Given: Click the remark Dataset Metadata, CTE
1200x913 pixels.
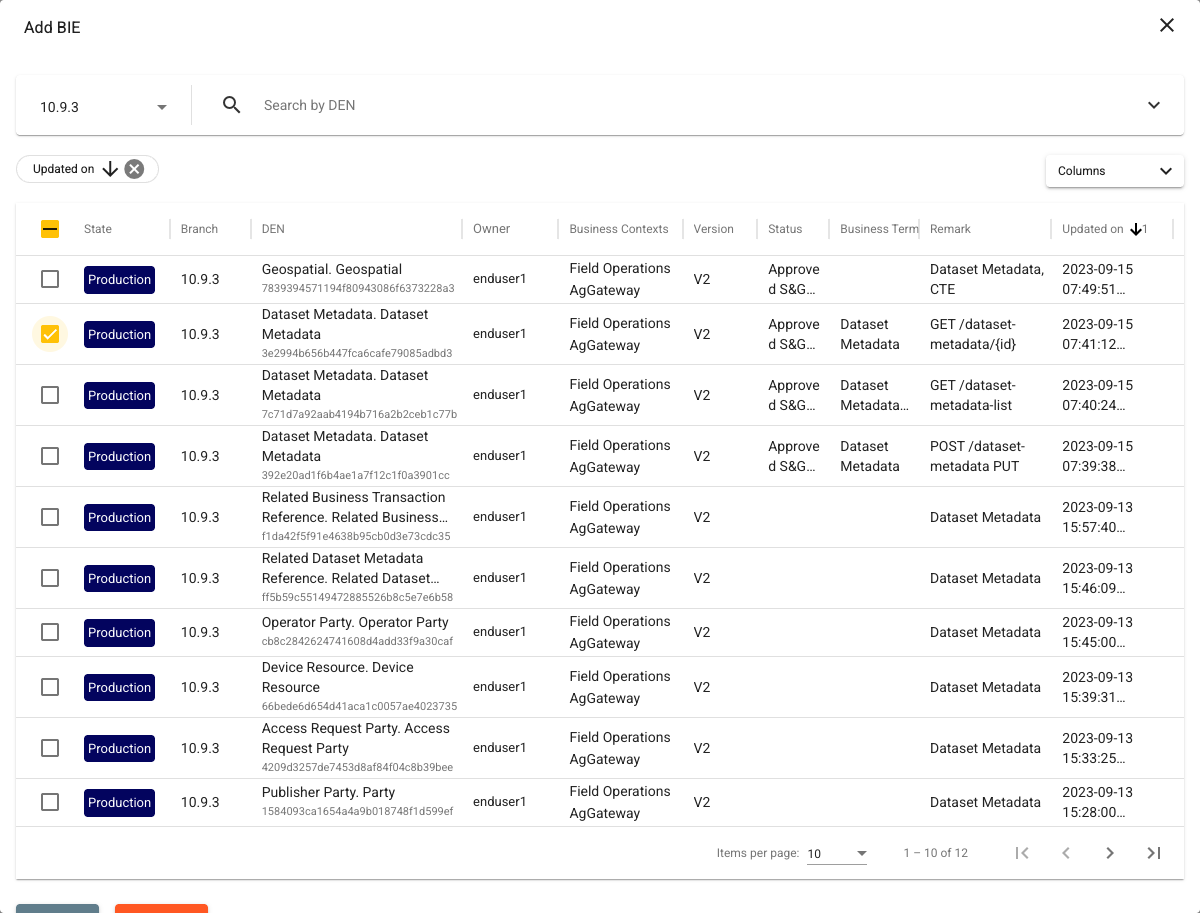Looking at the screenshot, I should [x=987, y=279].
